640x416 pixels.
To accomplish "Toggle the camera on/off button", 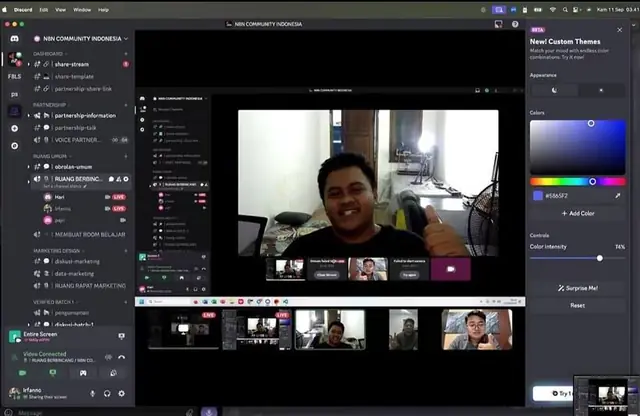I will coord(22,373).
